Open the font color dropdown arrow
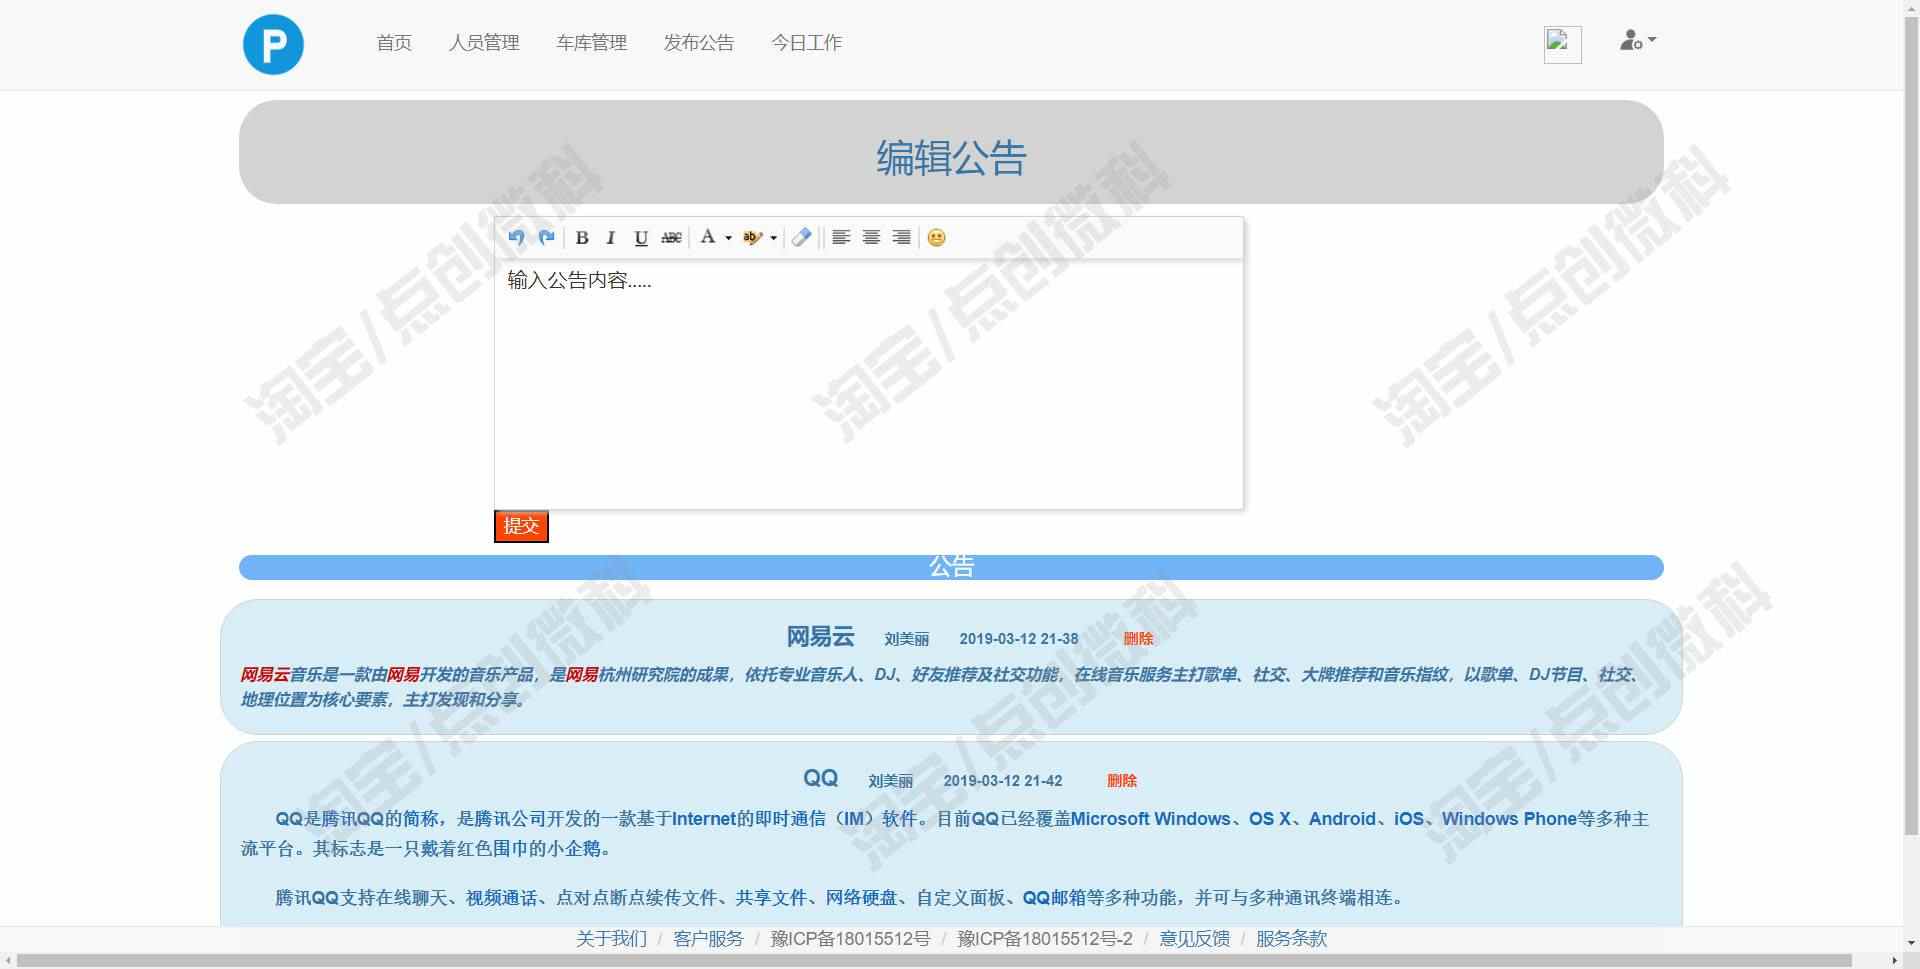 pos(728,238)
